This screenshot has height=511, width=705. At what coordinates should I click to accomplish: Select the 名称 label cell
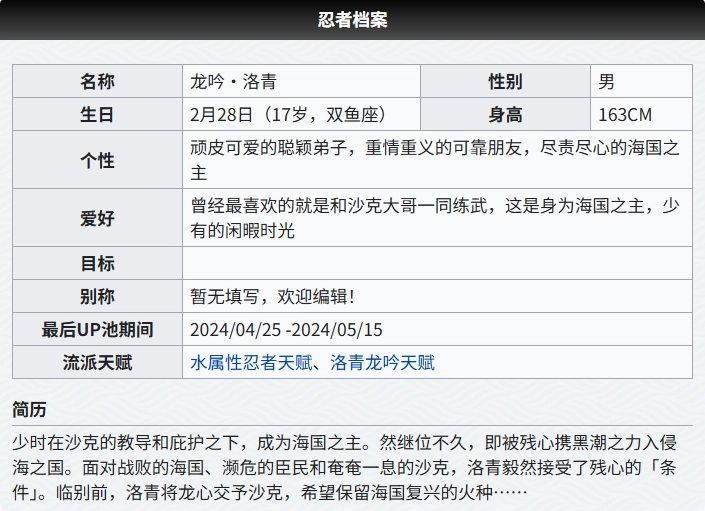pyautogui.click(x=97, y=82)
